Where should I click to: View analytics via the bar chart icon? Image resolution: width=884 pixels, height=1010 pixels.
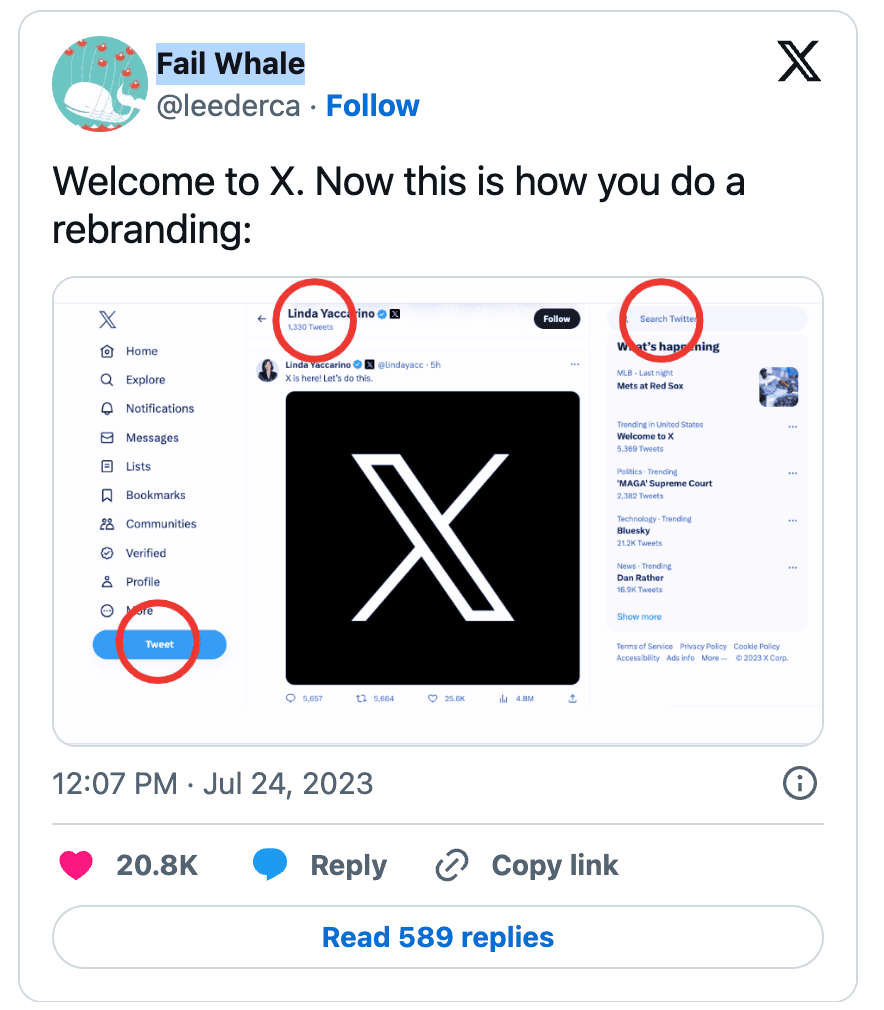click(x=503, y=698)
